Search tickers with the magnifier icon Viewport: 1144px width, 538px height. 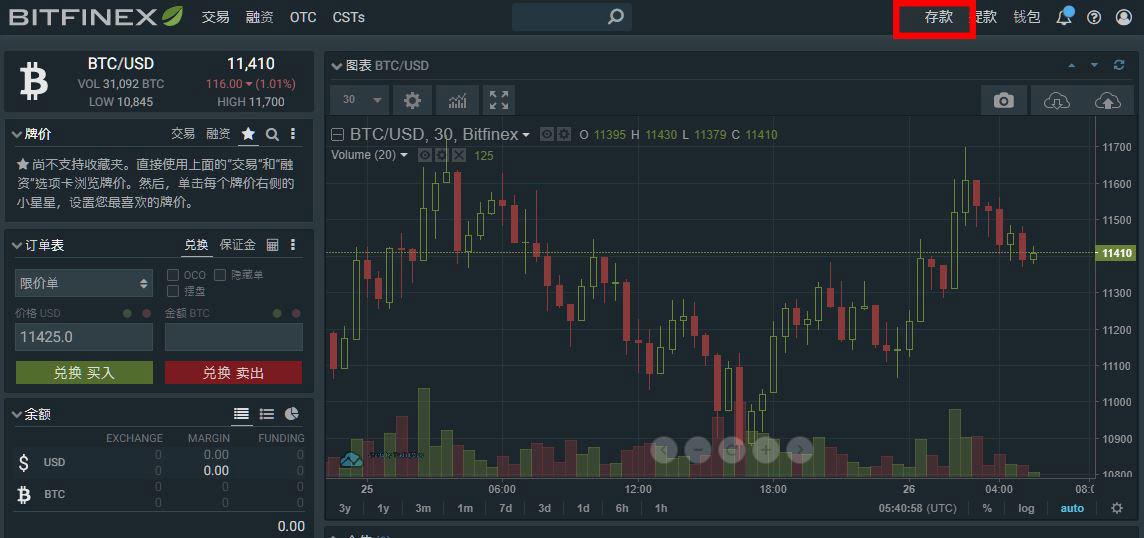(271, 134)
